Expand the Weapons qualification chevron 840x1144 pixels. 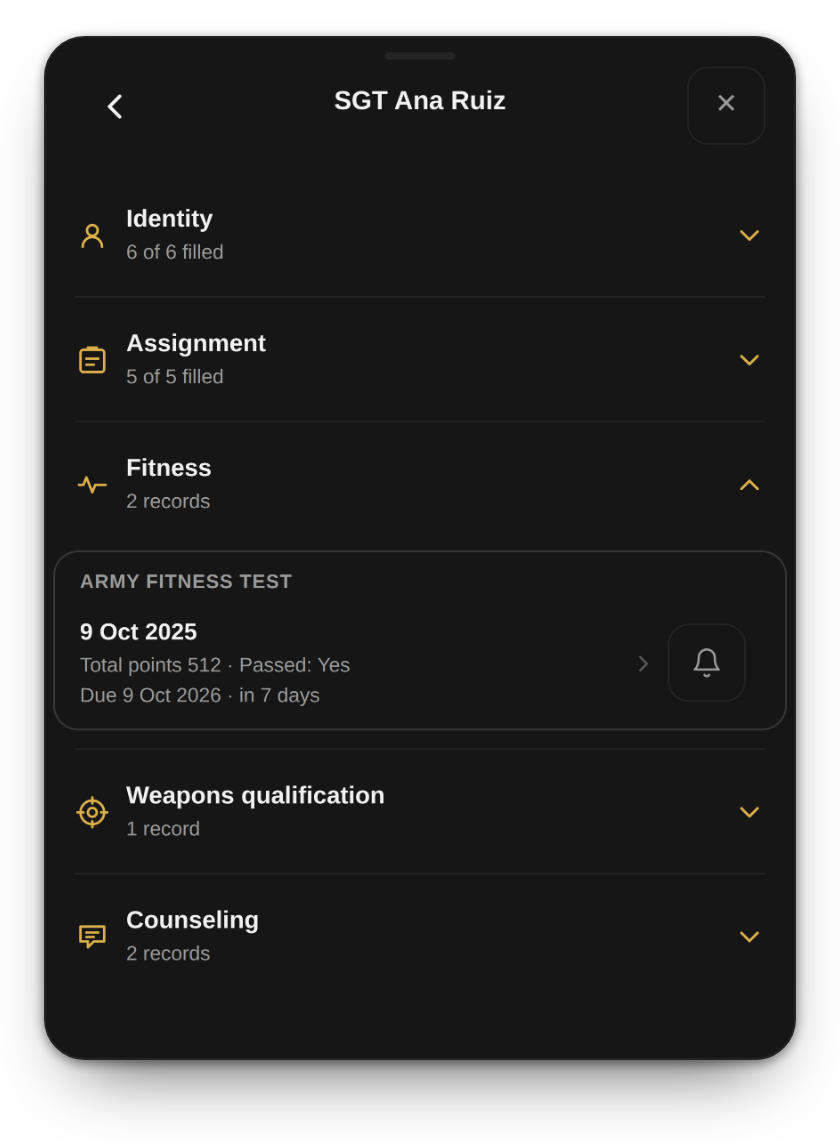pyautogui.click(x=750, y=812)
